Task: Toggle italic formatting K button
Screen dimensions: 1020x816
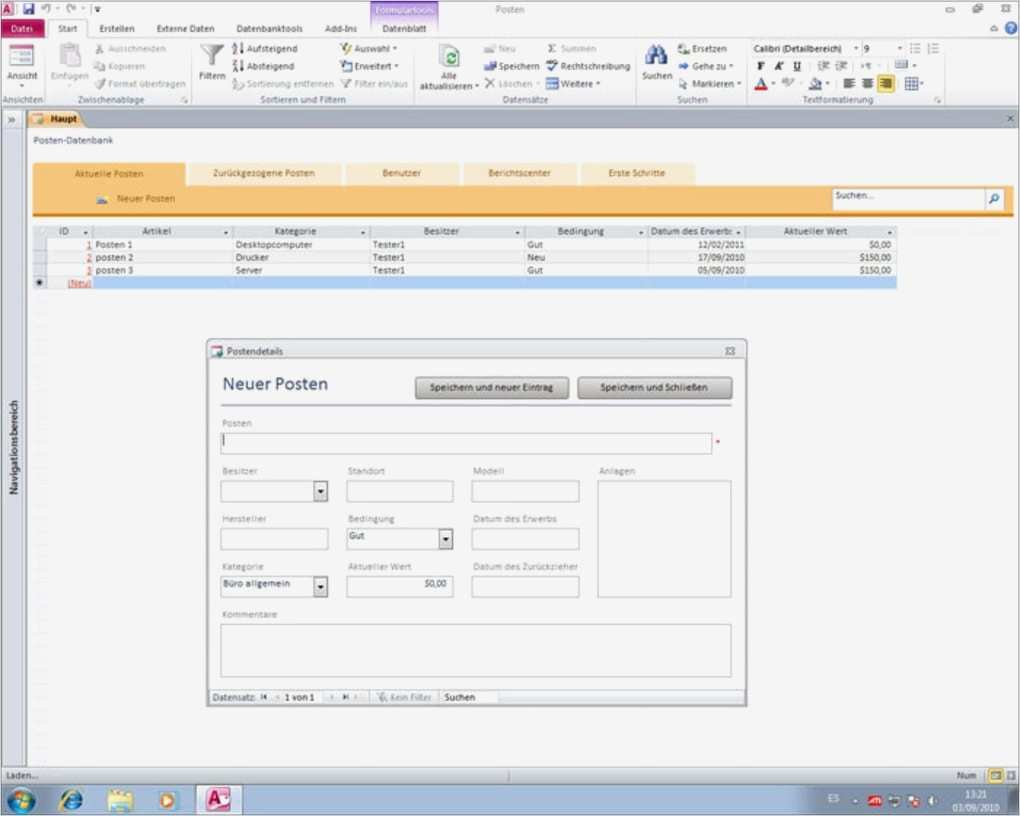Action: (x=778, y=66)
